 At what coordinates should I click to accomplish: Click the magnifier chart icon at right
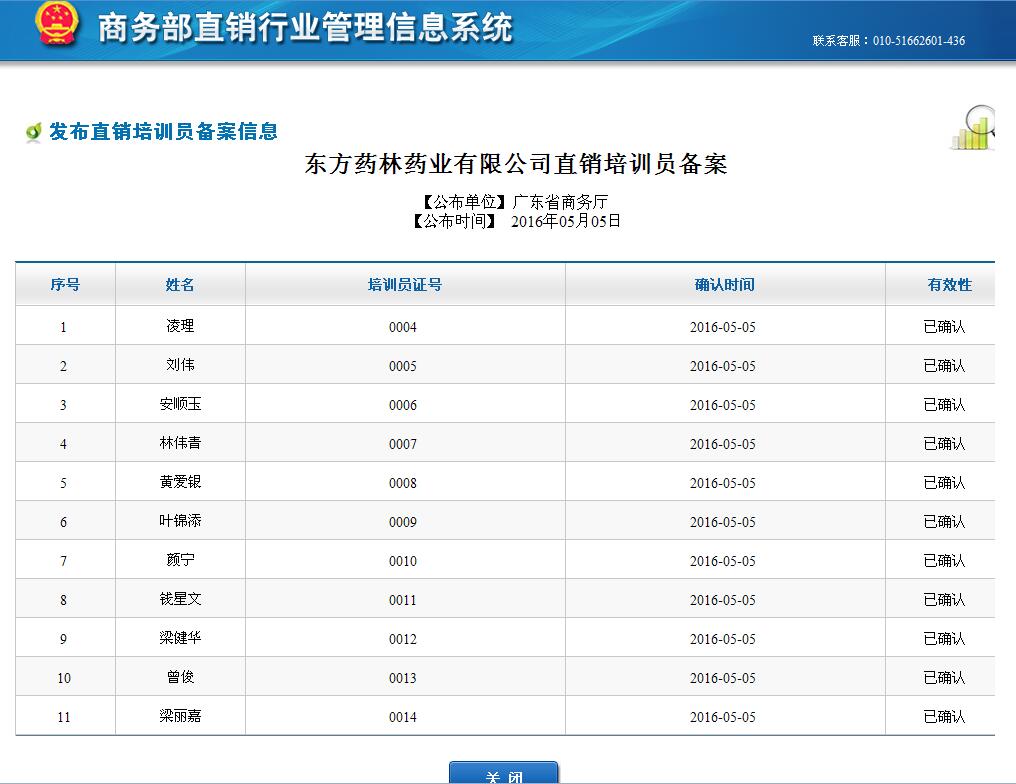pyautogui.click(x=974, y=128)
